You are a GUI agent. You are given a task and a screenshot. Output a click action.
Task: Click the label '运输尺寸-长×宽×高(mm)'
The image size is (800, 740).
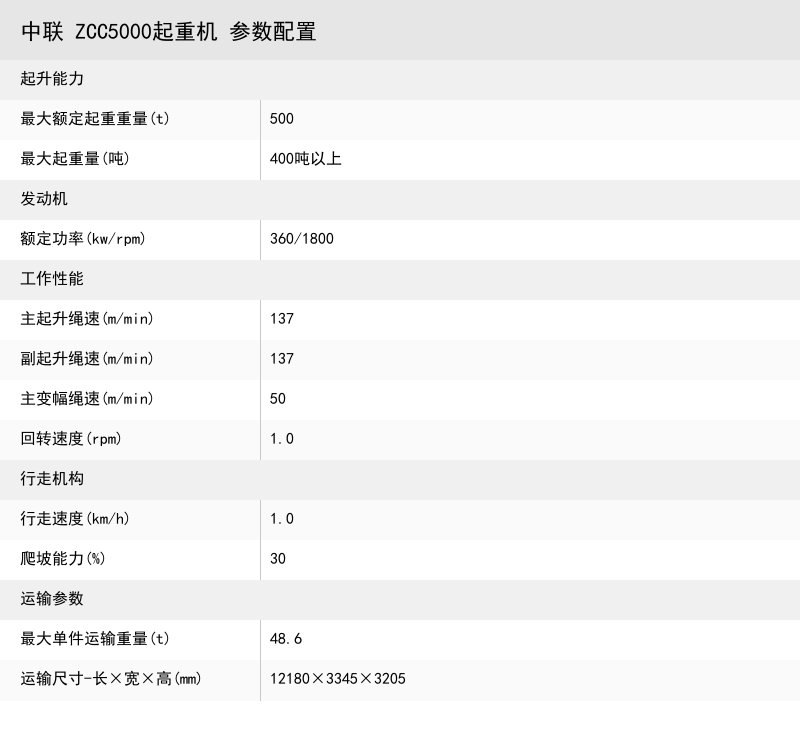(111, 679)
